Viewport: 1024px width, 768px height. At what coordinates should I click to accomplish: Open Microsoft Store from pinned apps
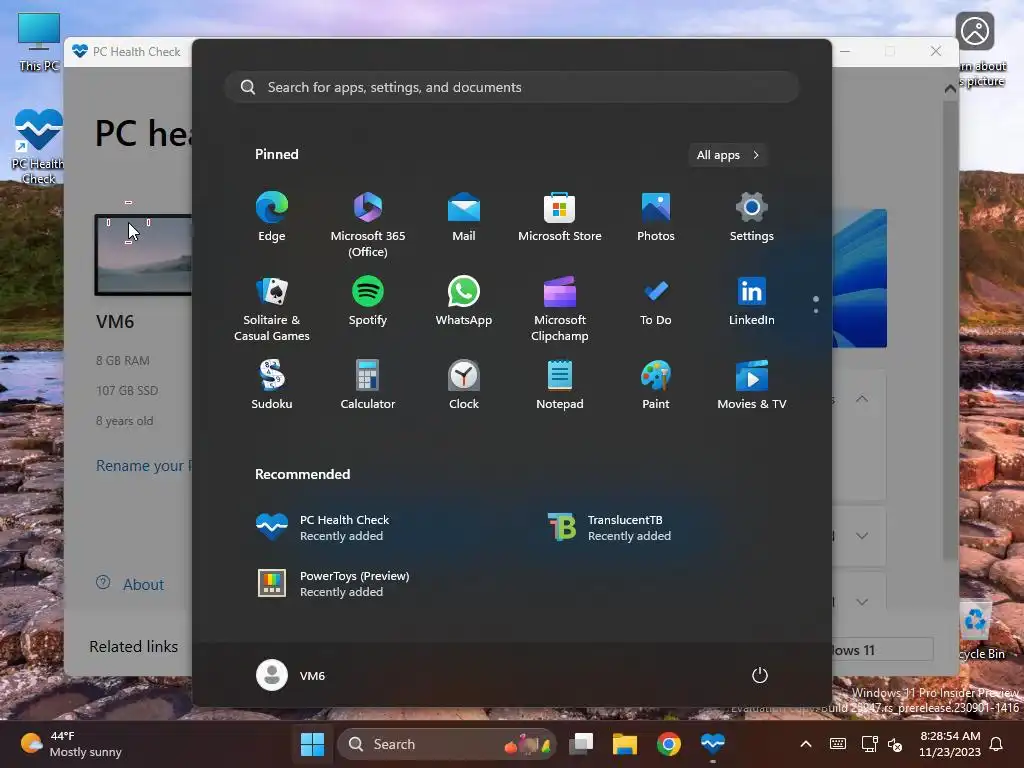[560, 217]
